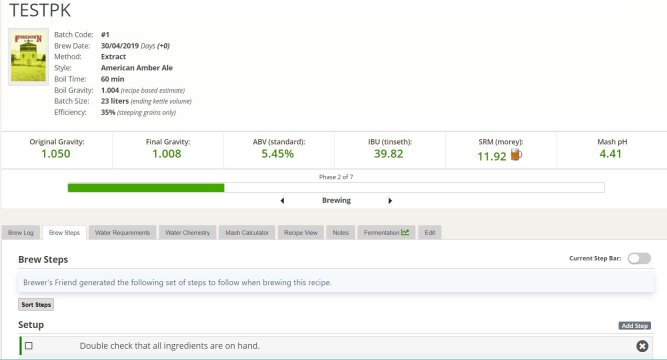The height and width of the screenshot is (360, 667).
Task: Click the Efficiency value 35%
Action: (108, 112)
